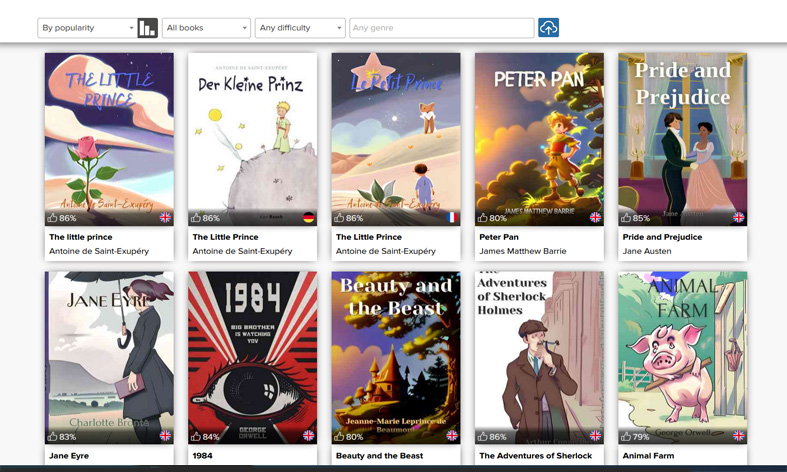Click thumbs-up icon on Sherlock Holmes cover
The height and width of the screenshot is (472, 787).
point(482,436)
